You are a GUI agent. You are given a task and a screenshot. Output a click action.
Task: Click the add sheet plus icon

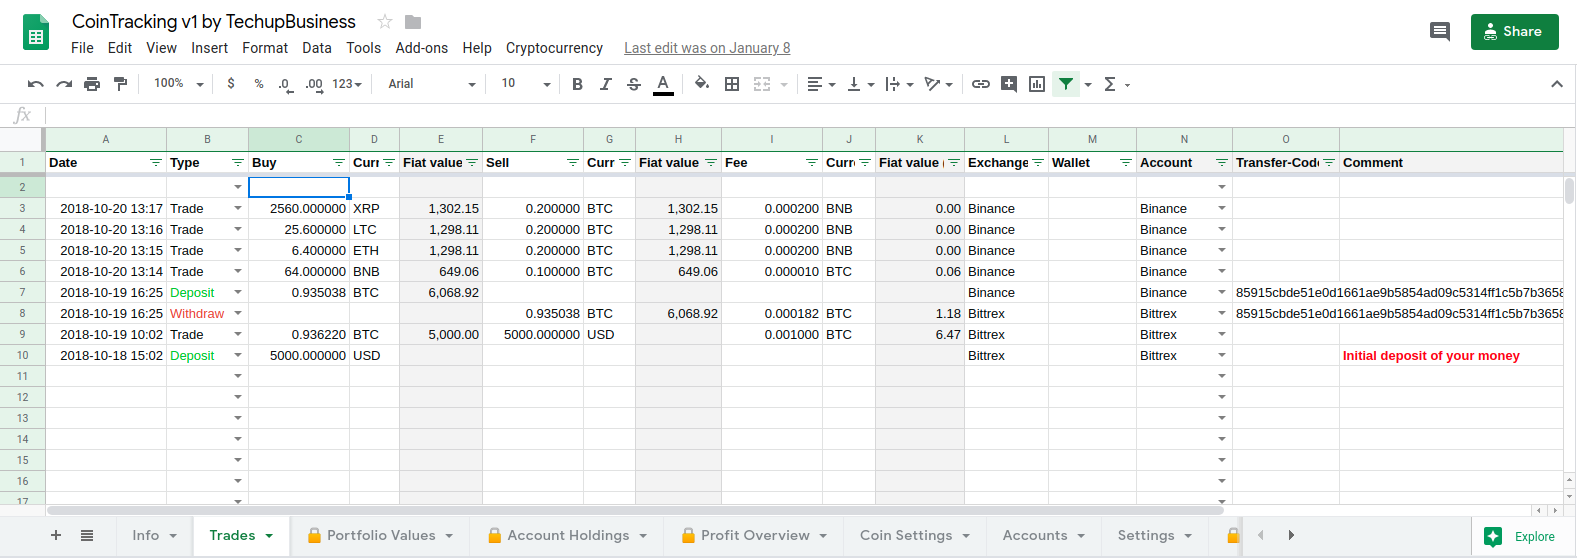point(56,535)
